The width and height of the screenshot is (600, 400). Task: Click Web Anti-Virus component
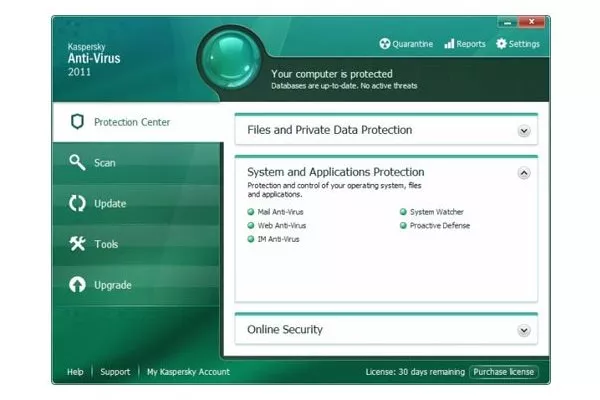pyautogui.click(x=280, y=226)
